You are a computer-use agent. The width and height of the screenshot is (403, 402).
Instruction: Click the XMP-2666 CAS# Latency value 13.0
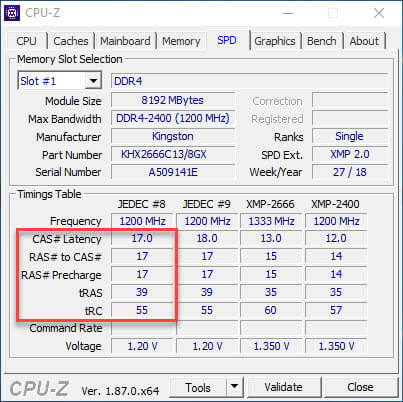point(271,238)
